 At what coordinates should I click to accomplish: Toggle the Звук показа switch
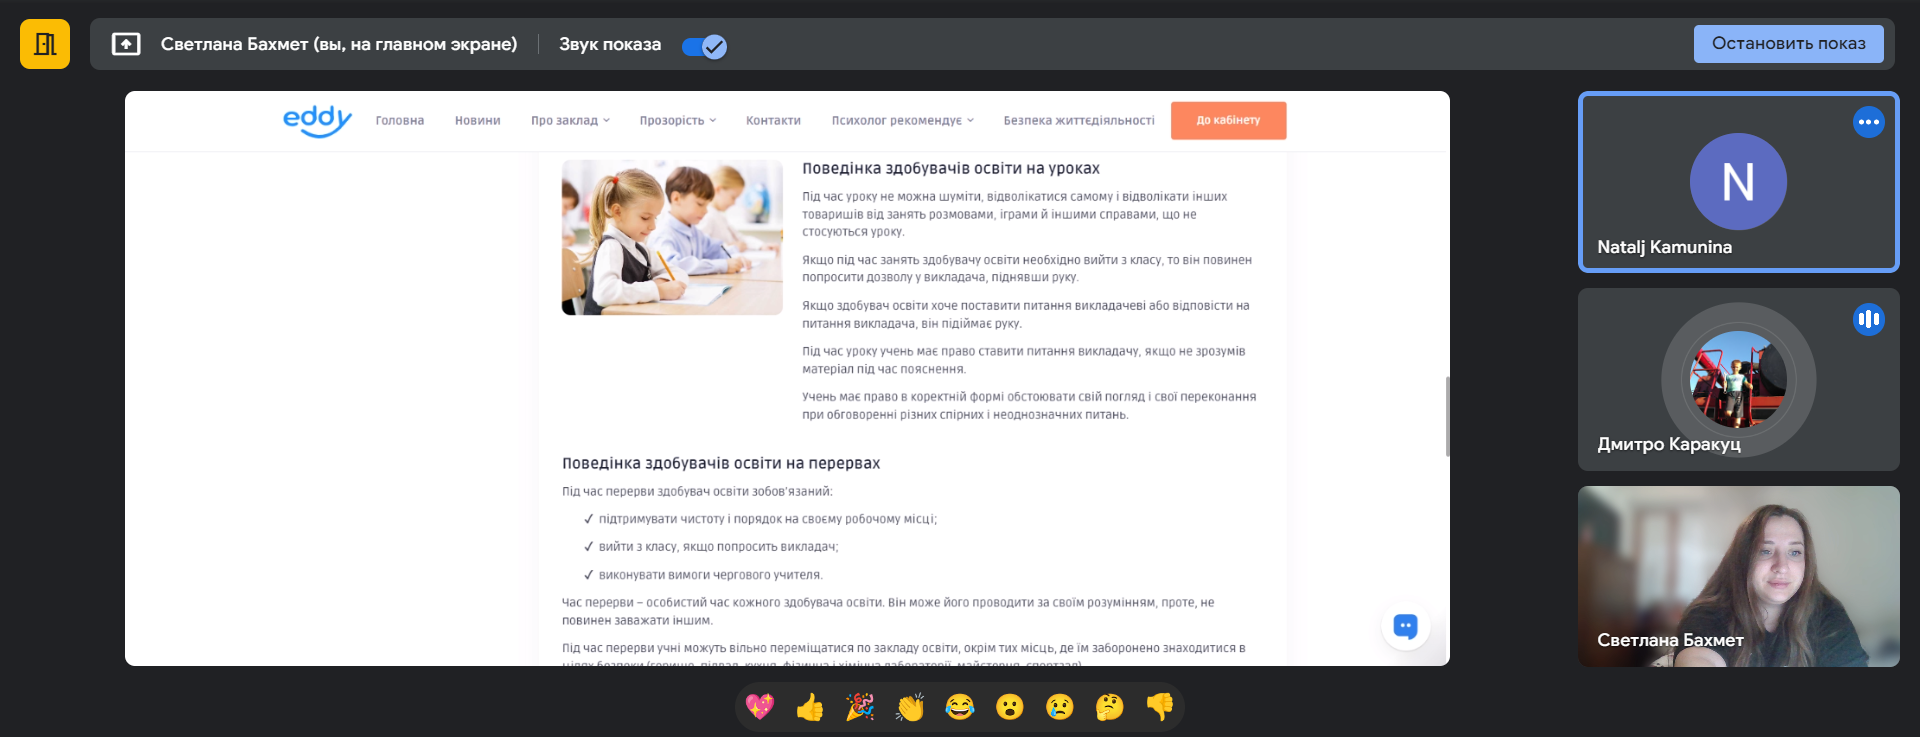[x=704, y=46]
